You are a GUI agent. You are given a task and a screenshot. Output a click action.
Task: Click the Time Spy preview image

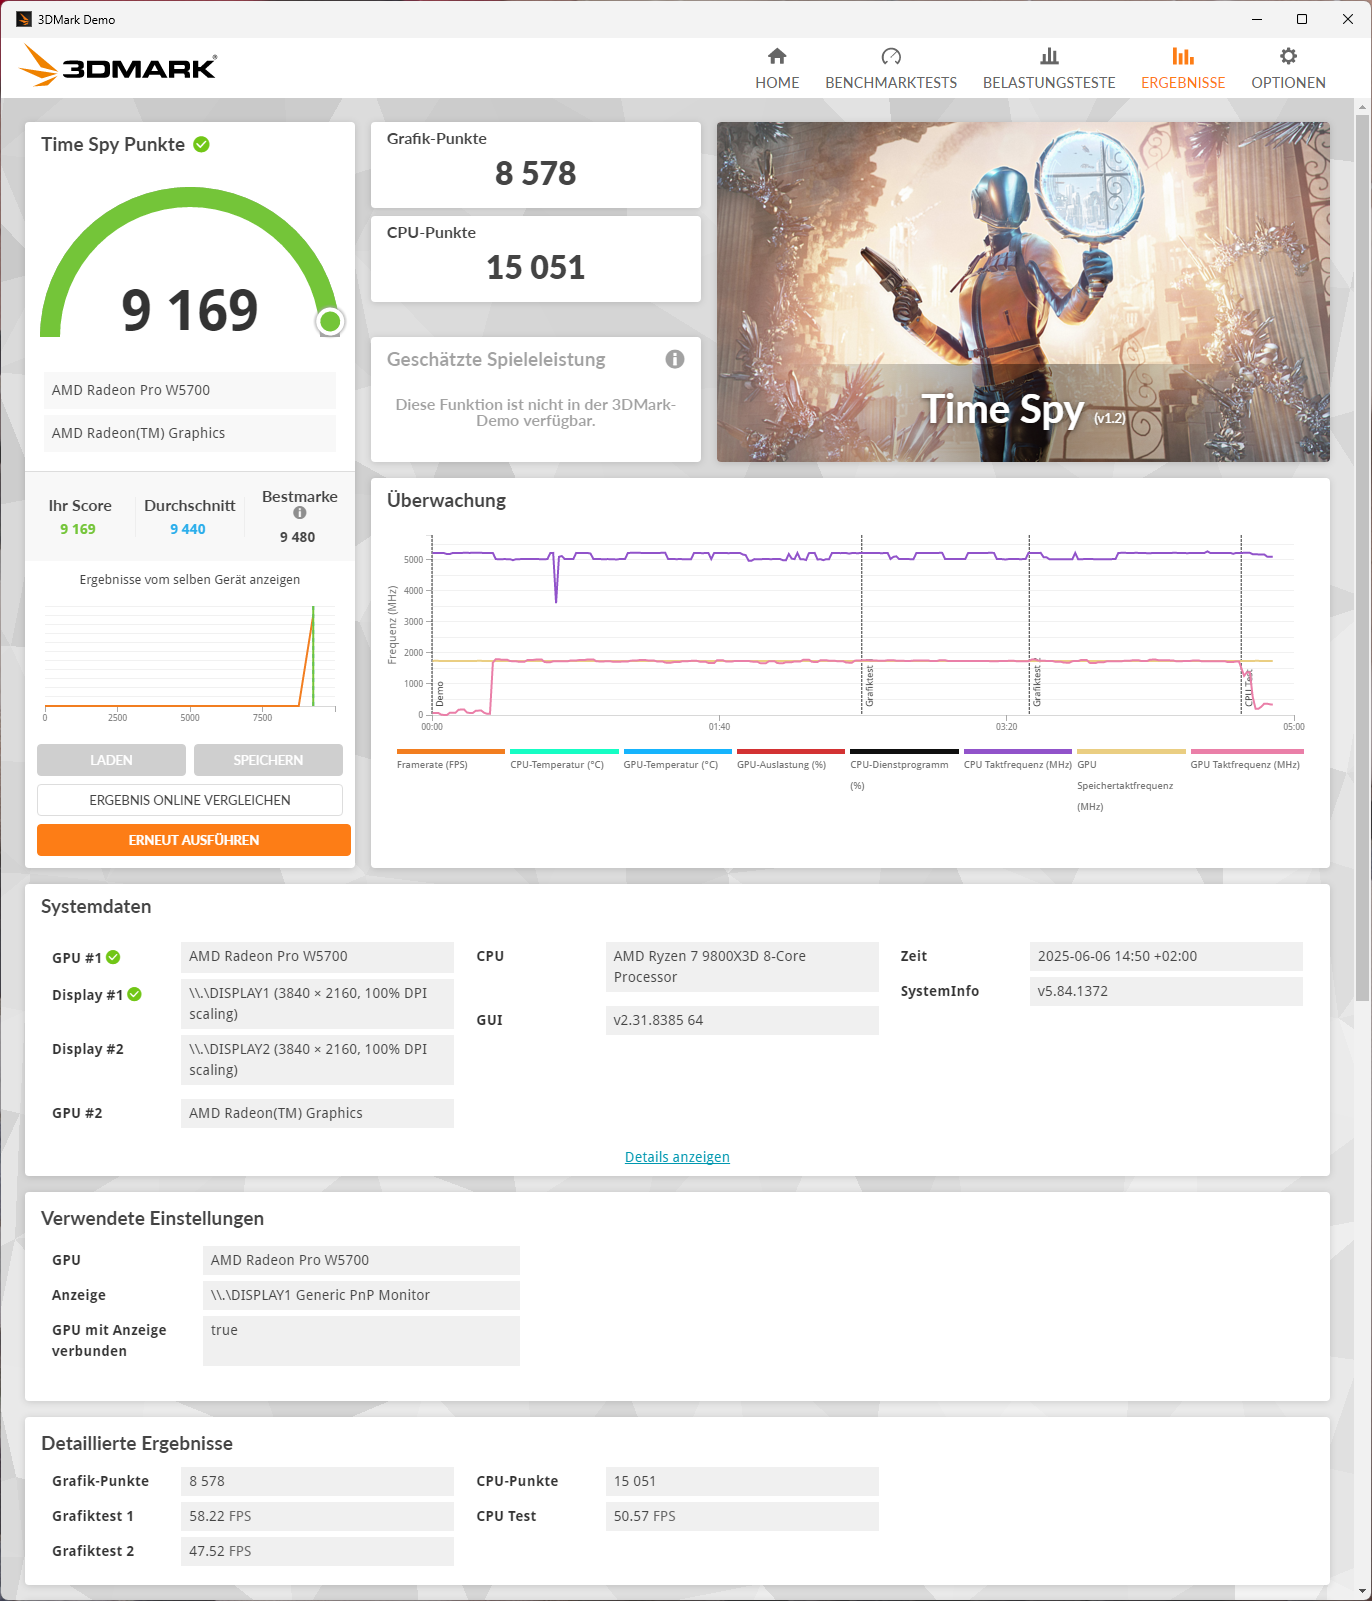pyautogui.click(x=1023, y=292)
